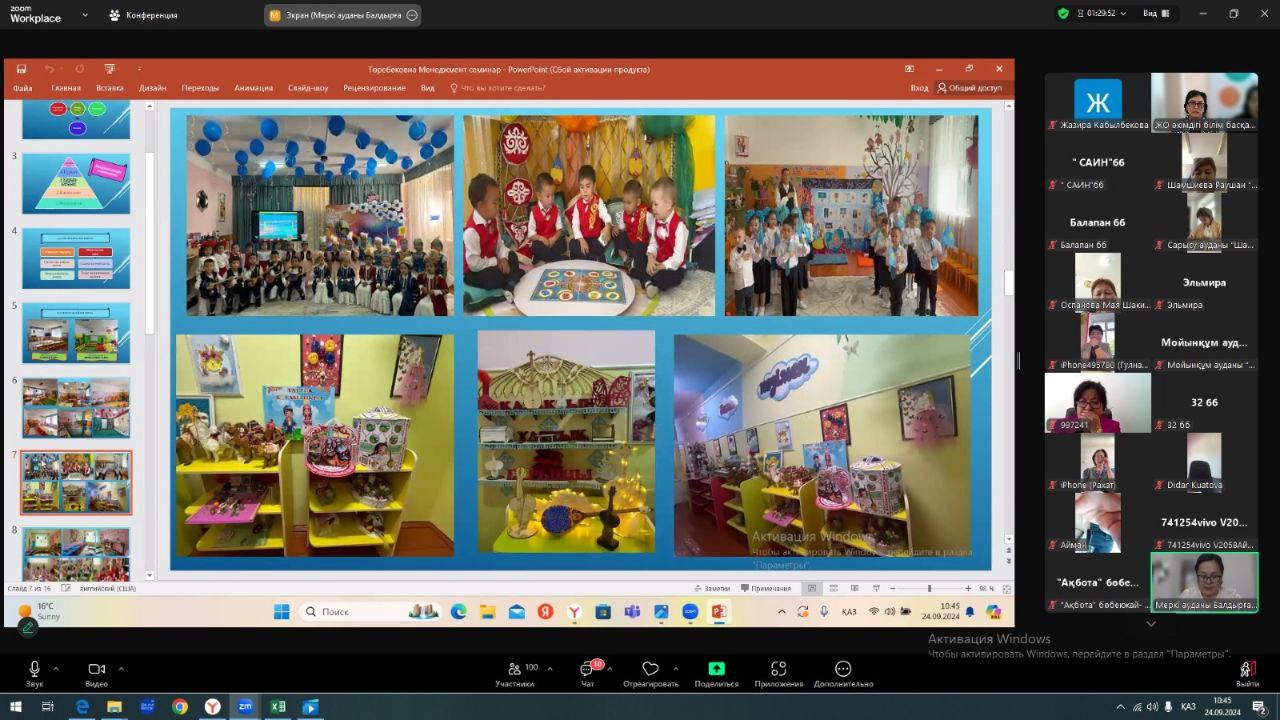Open options of the Экран screen-share tab

coord(411,15)
